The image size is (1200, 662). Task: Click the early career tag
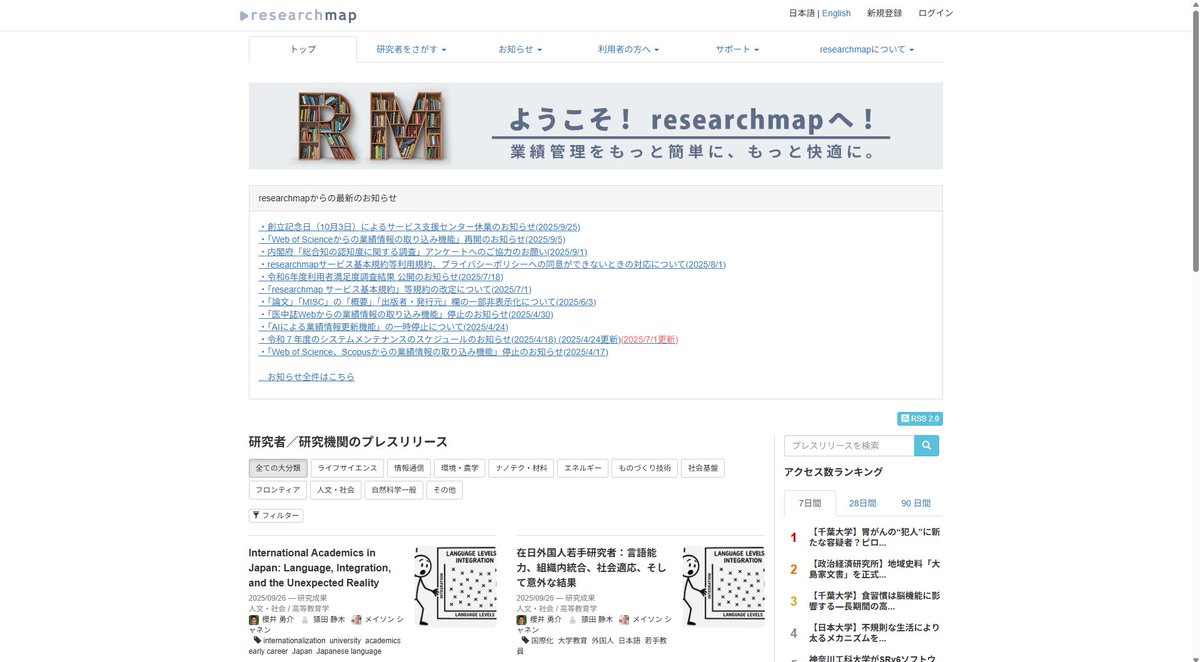(x=268, y=651)
